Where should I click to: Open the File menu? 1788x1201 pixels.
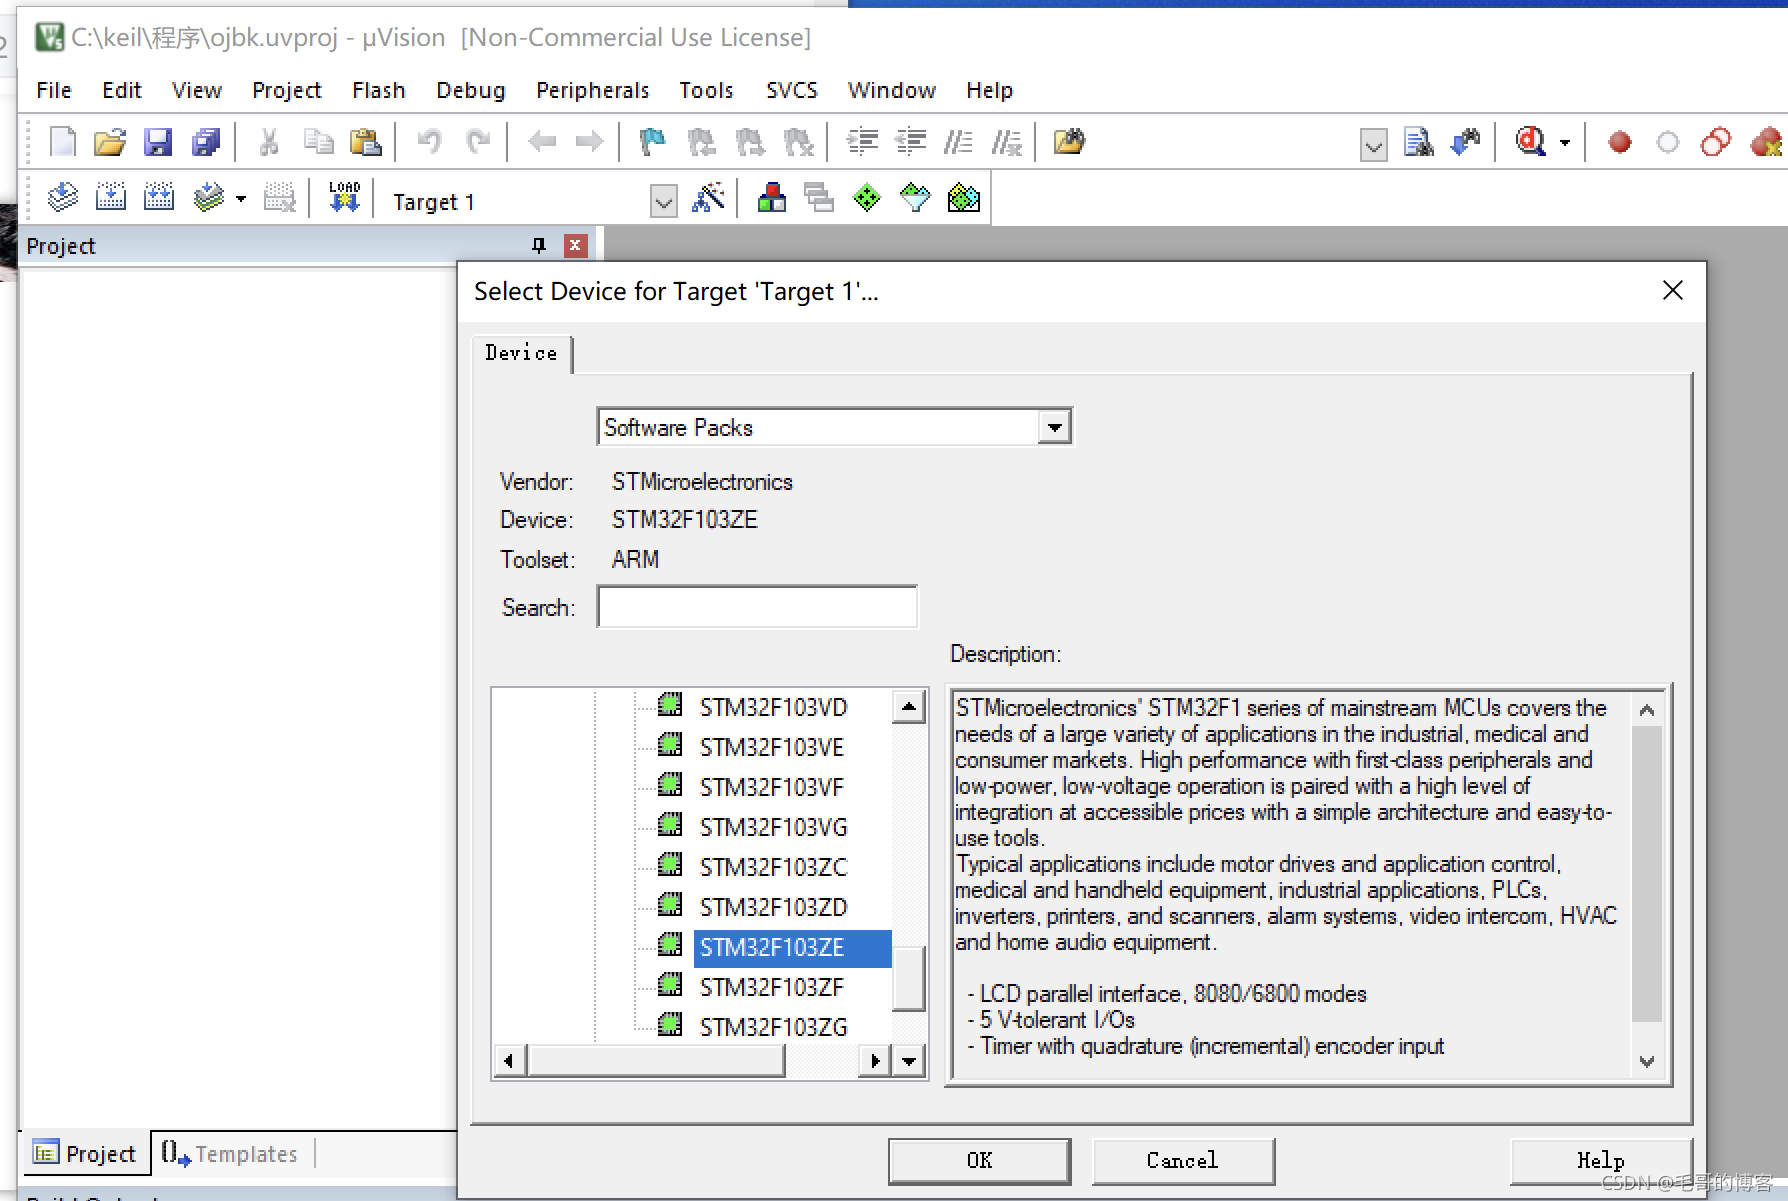pos(54,90)
